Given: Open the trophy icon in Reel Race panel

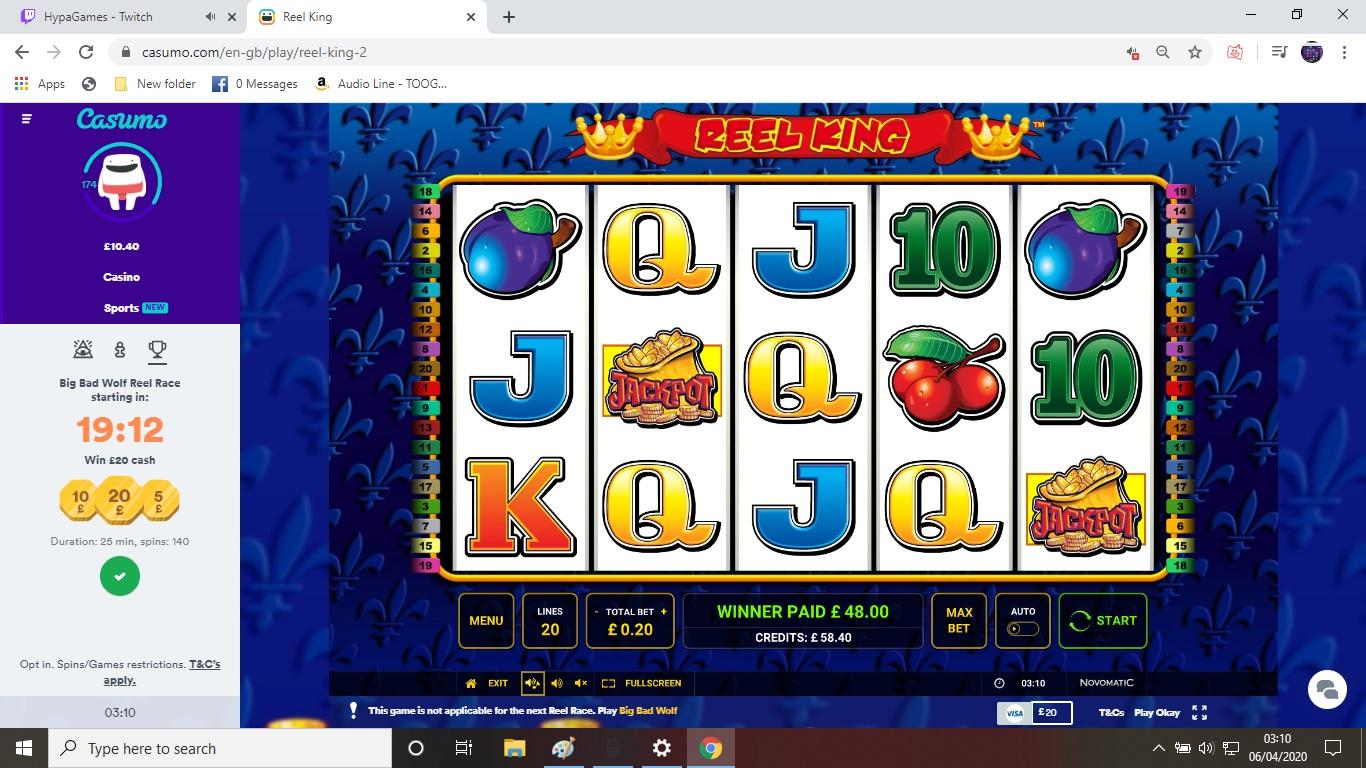Looking at the screenshot, I should pyautogui.click(x=157, y=349).
